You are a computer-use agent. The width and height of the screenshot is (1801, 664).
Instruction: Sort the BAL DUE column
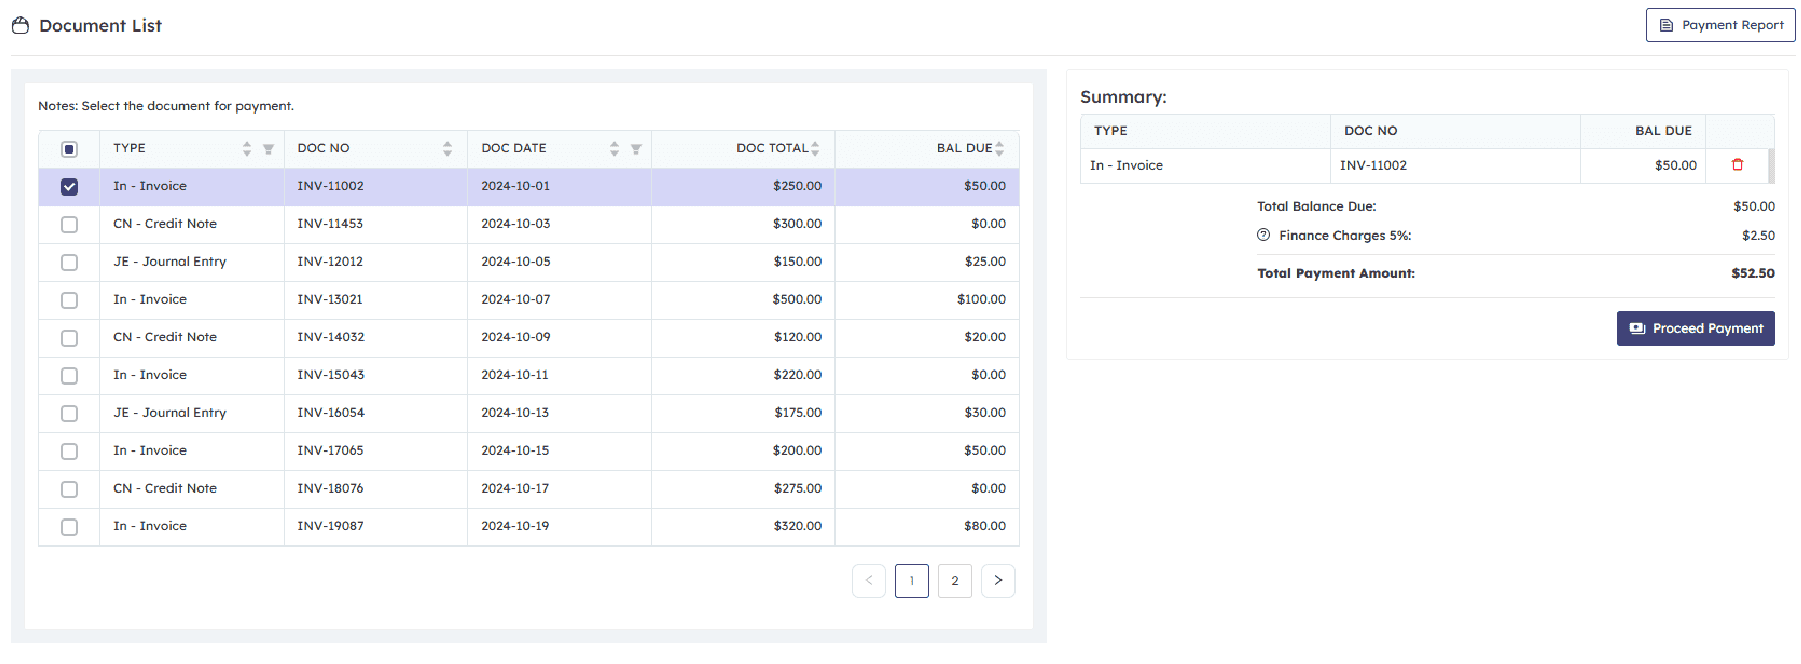[x=999, y=149]
